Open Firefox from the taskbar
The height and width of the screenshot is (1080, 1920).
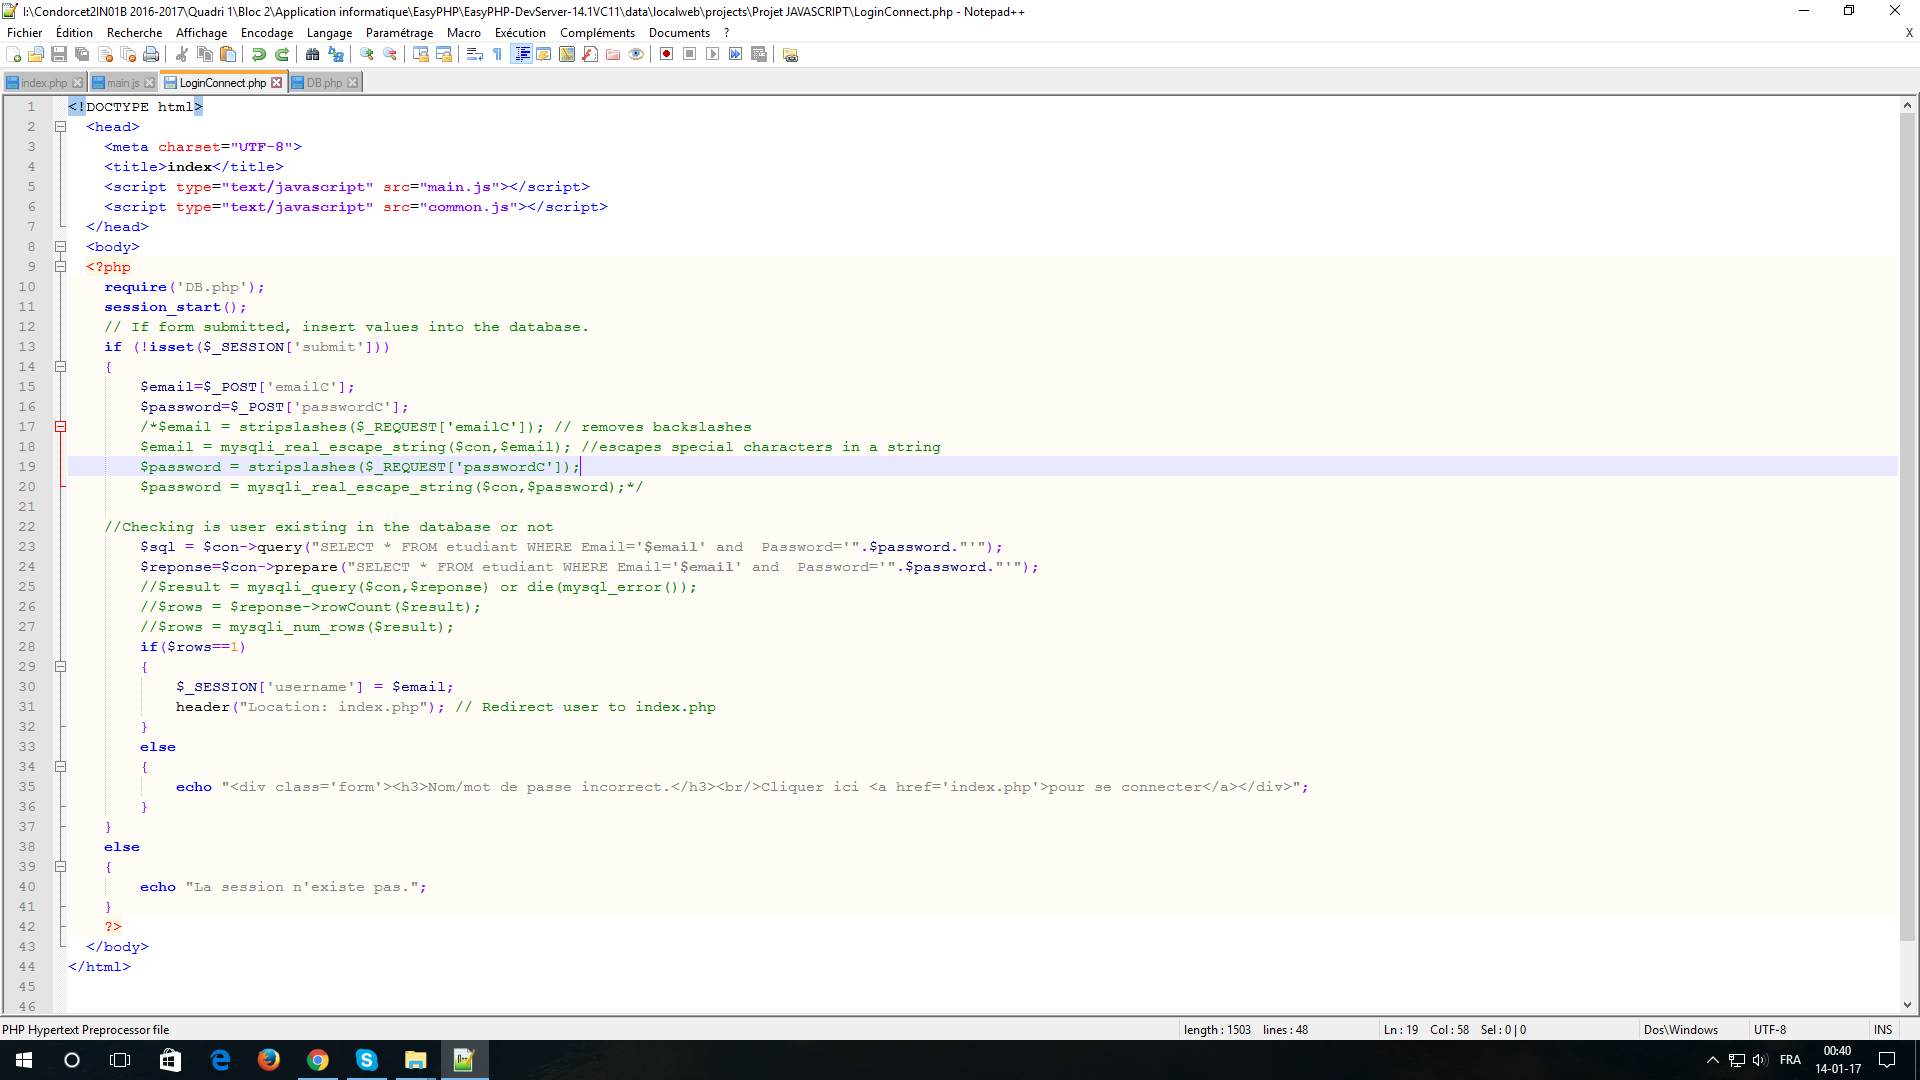(269, 1060)
